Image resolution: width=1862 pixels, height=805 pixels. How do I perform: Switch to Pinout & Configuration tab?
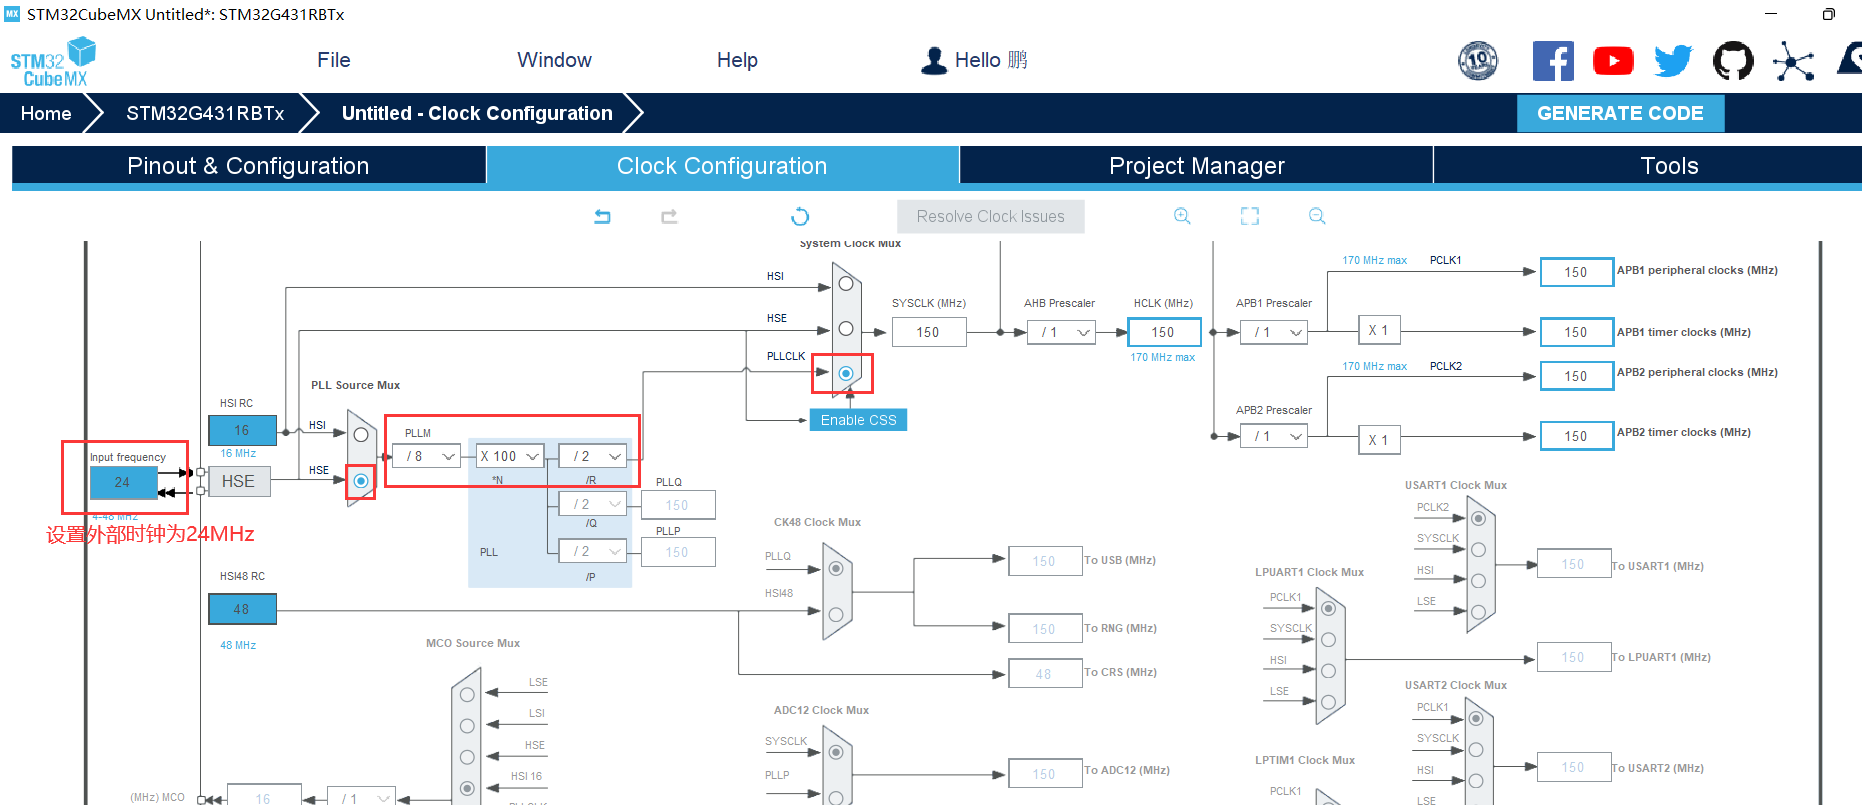click(x=248, y=166)
